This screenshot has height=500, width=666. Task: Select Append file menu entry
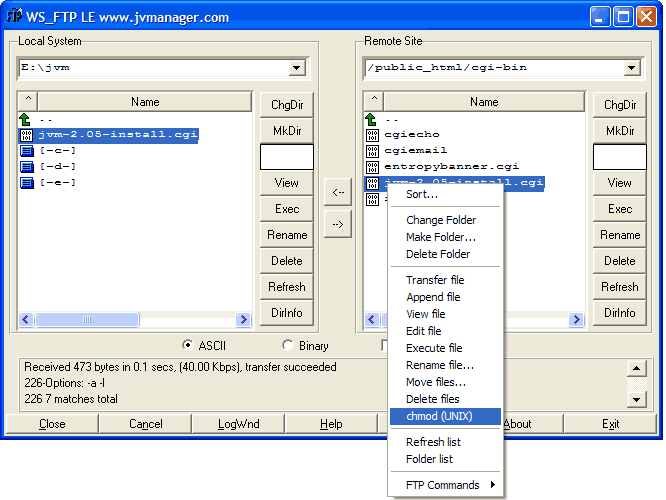click(x=445, y=297)
